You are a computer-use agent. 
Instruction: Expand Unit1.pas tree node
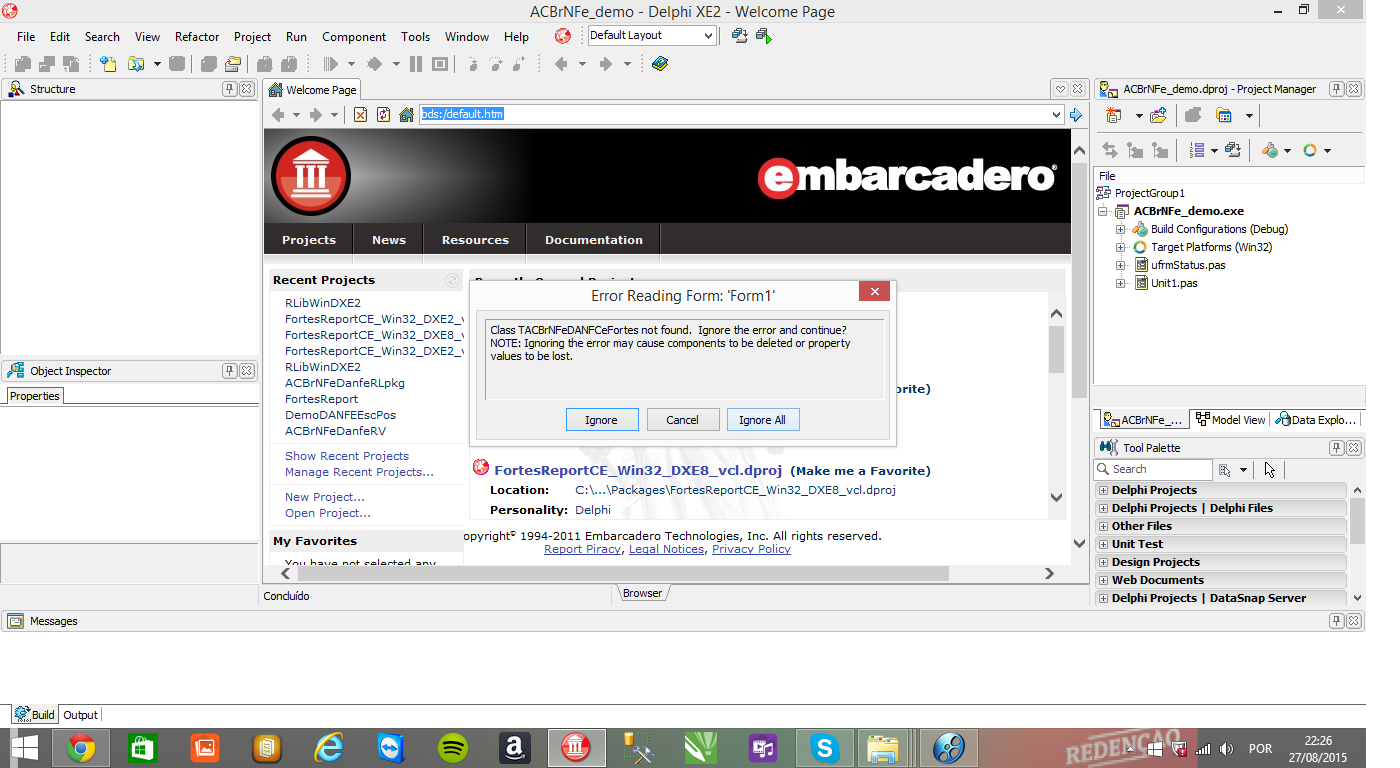pyautogui.click(x=1121, y=283)
